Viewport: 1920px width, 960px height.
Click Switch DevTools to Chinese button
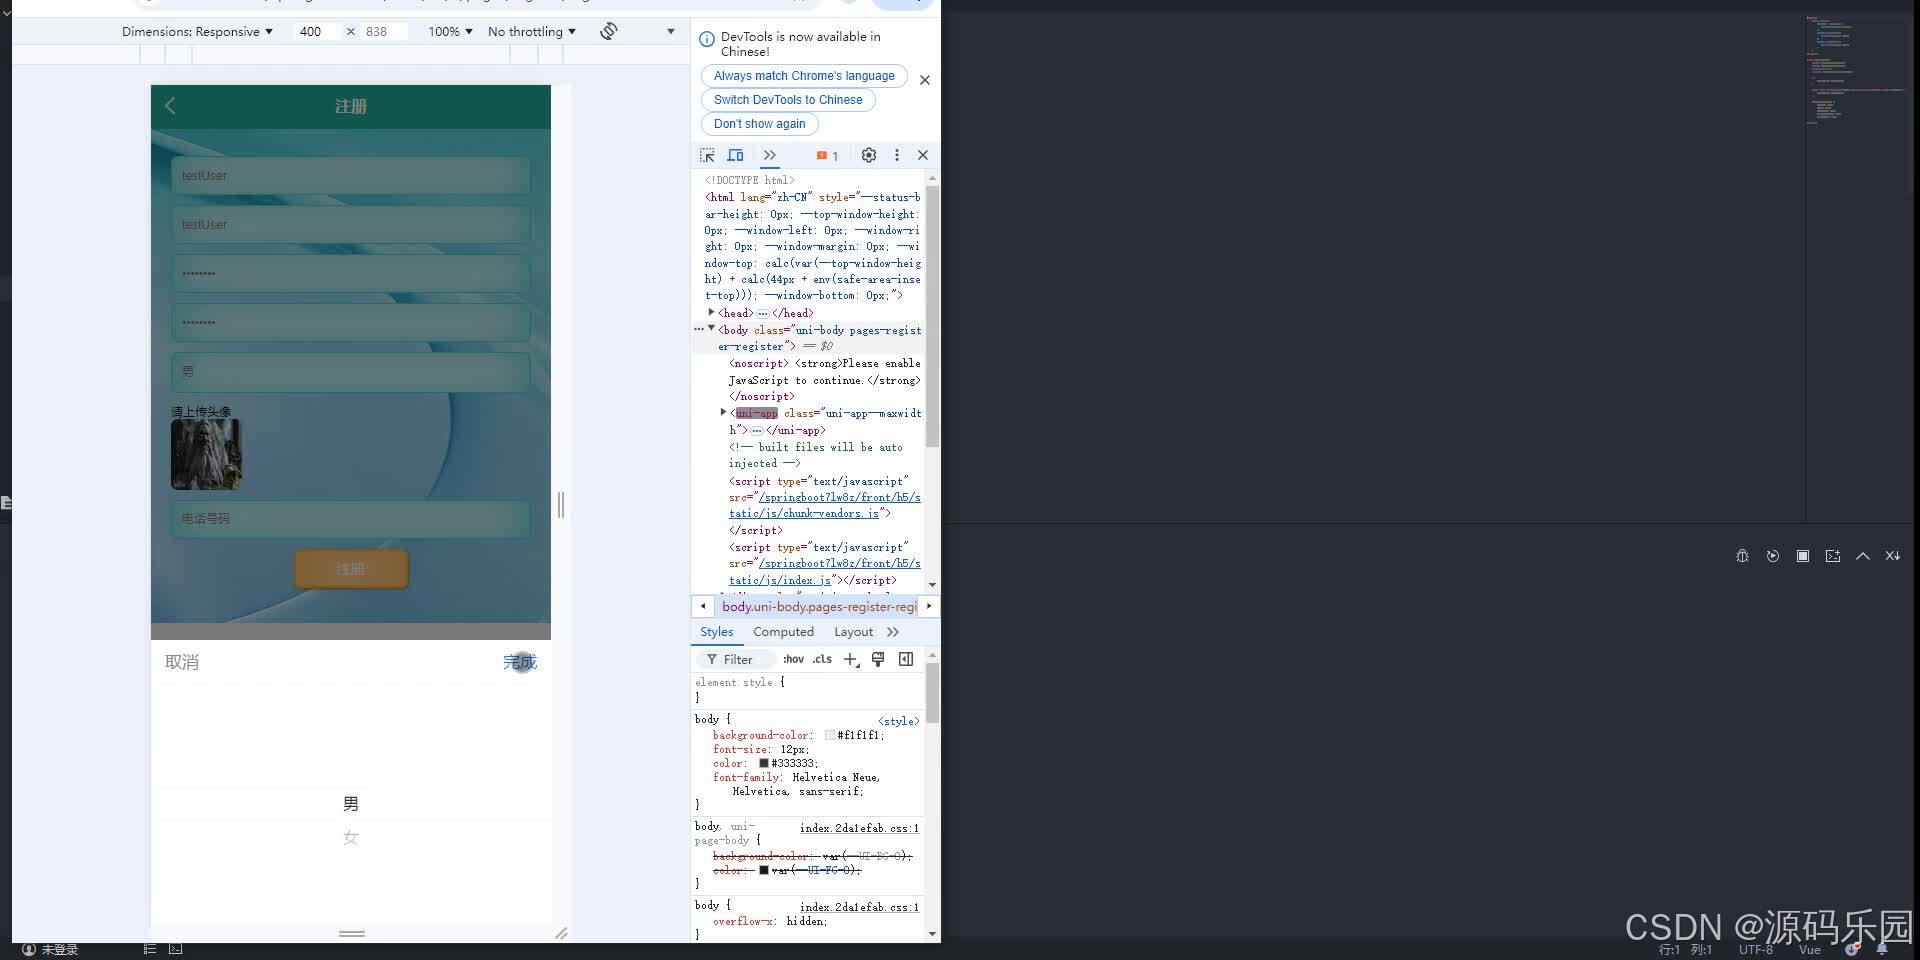[x=788, y=99]
